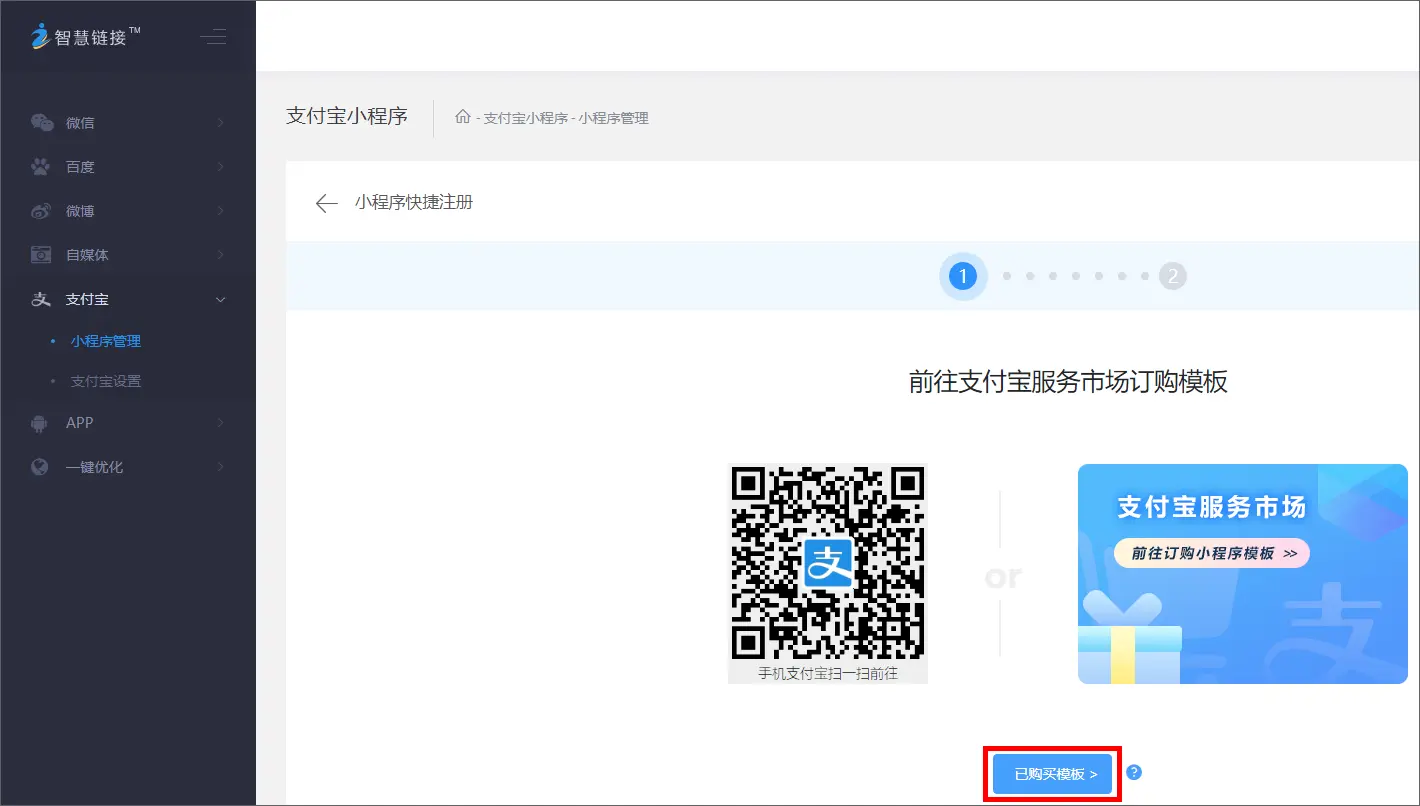Click the 一键优化 globe icon
Image resolution: width=1420 pixels, height=806 pixels.
click(41, 467)
